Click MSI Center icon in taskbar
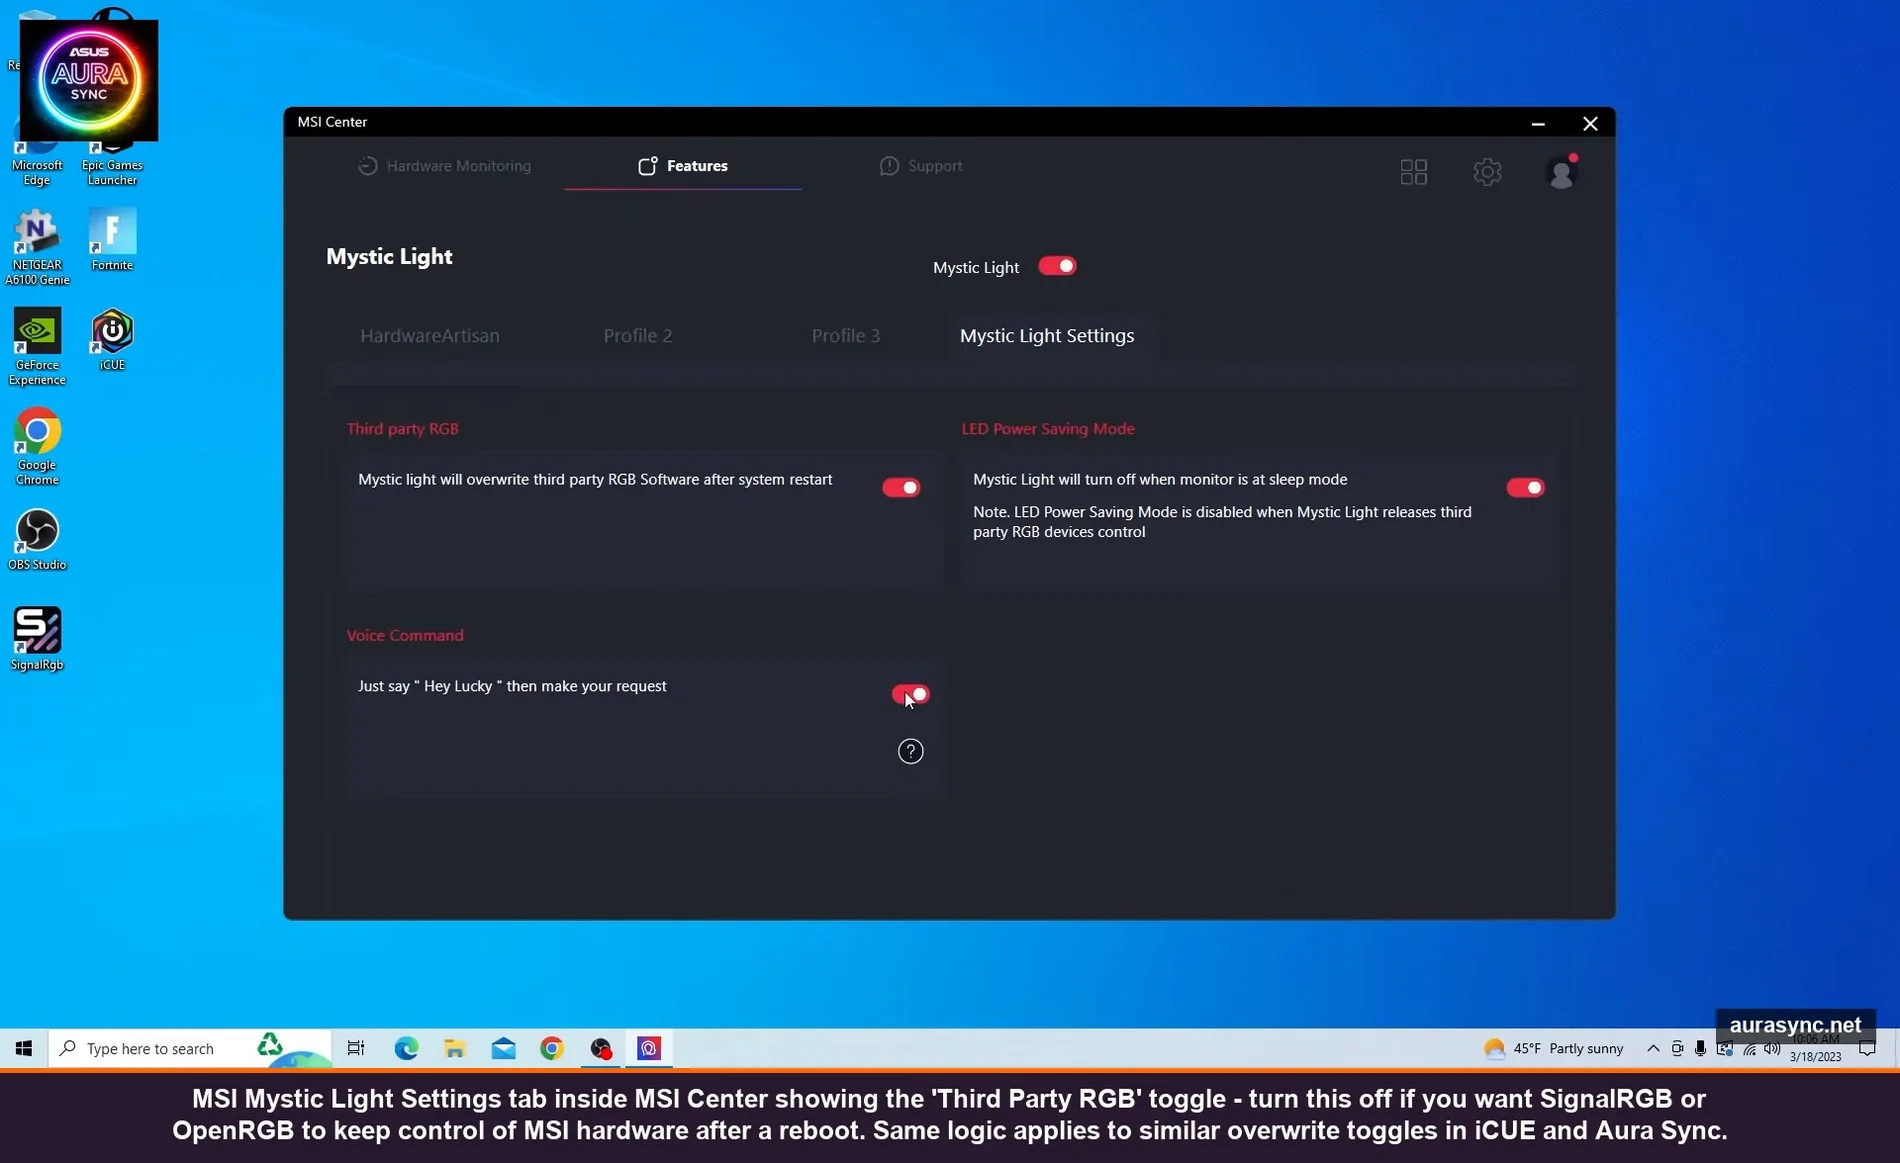The image size is (1900, 1163). click(649, 1048)
